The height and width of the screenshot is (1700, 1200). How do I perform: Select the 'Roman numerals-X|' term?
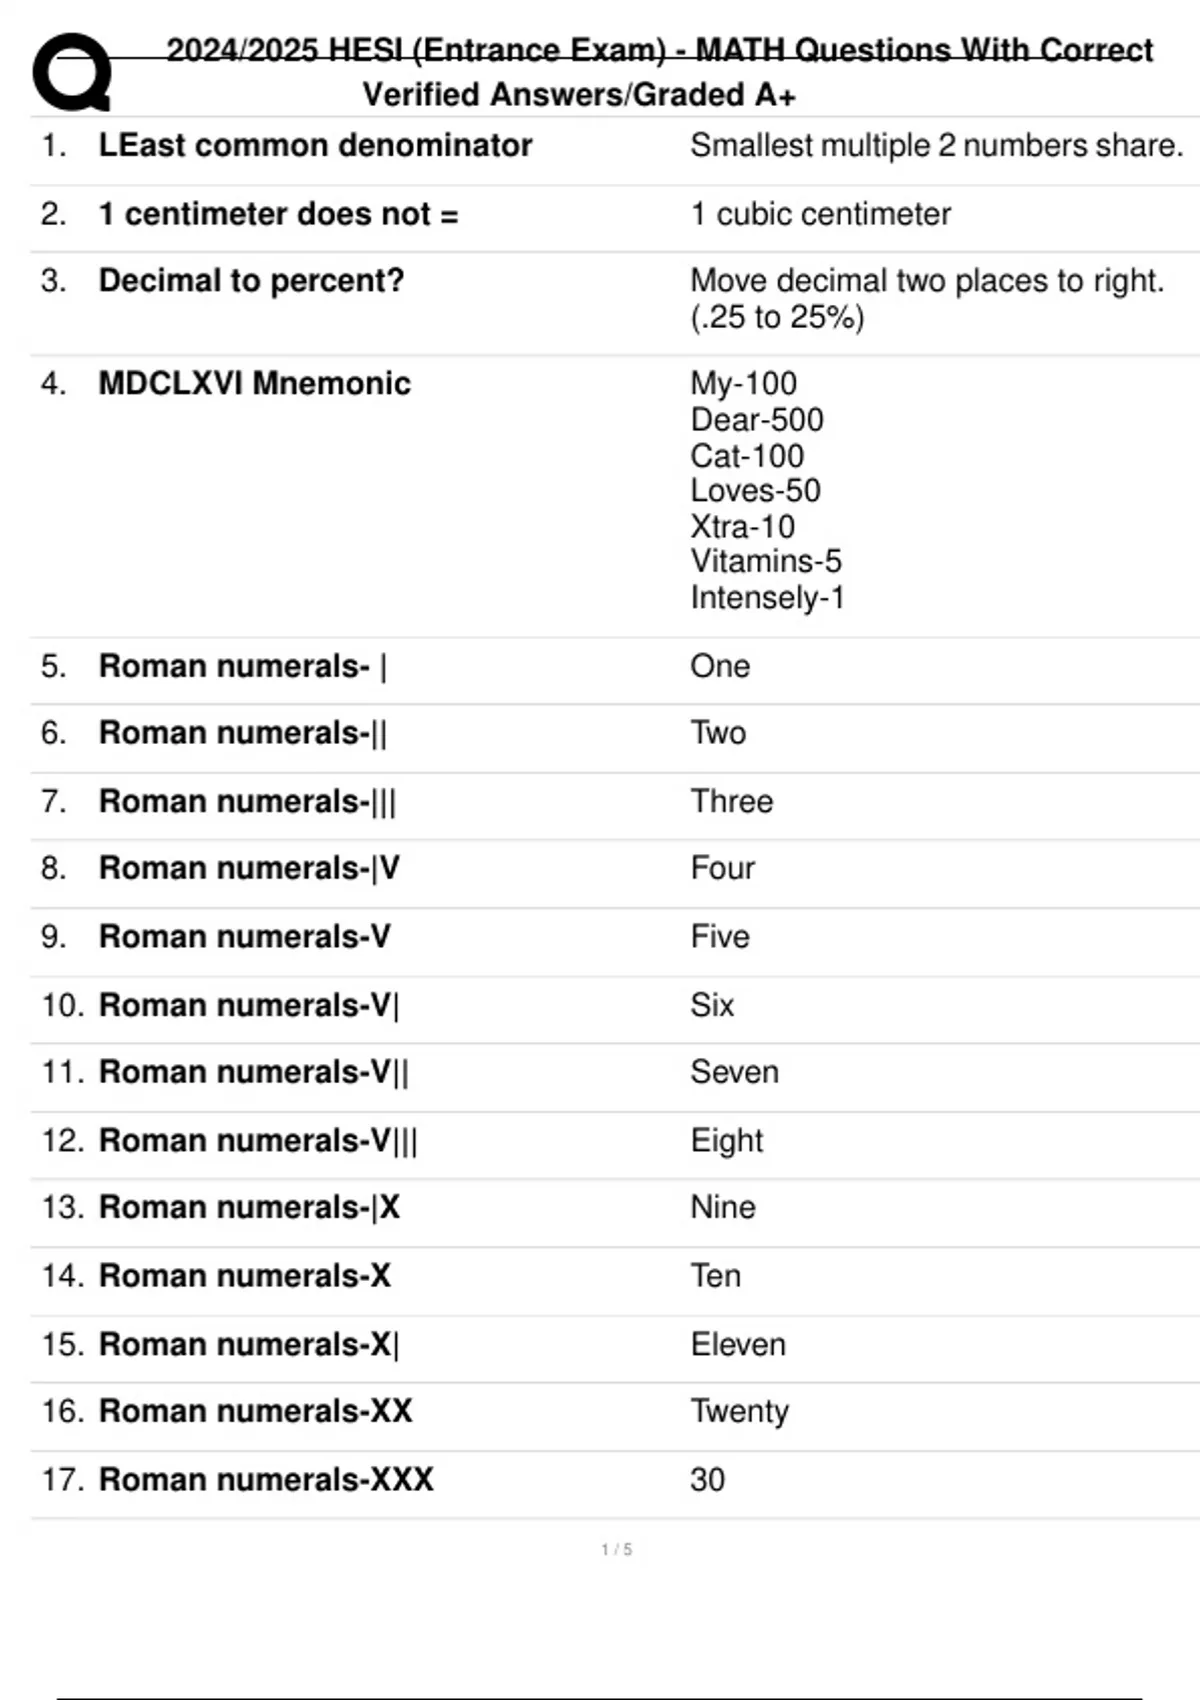pyautogui.click(x=249, y=1344)
